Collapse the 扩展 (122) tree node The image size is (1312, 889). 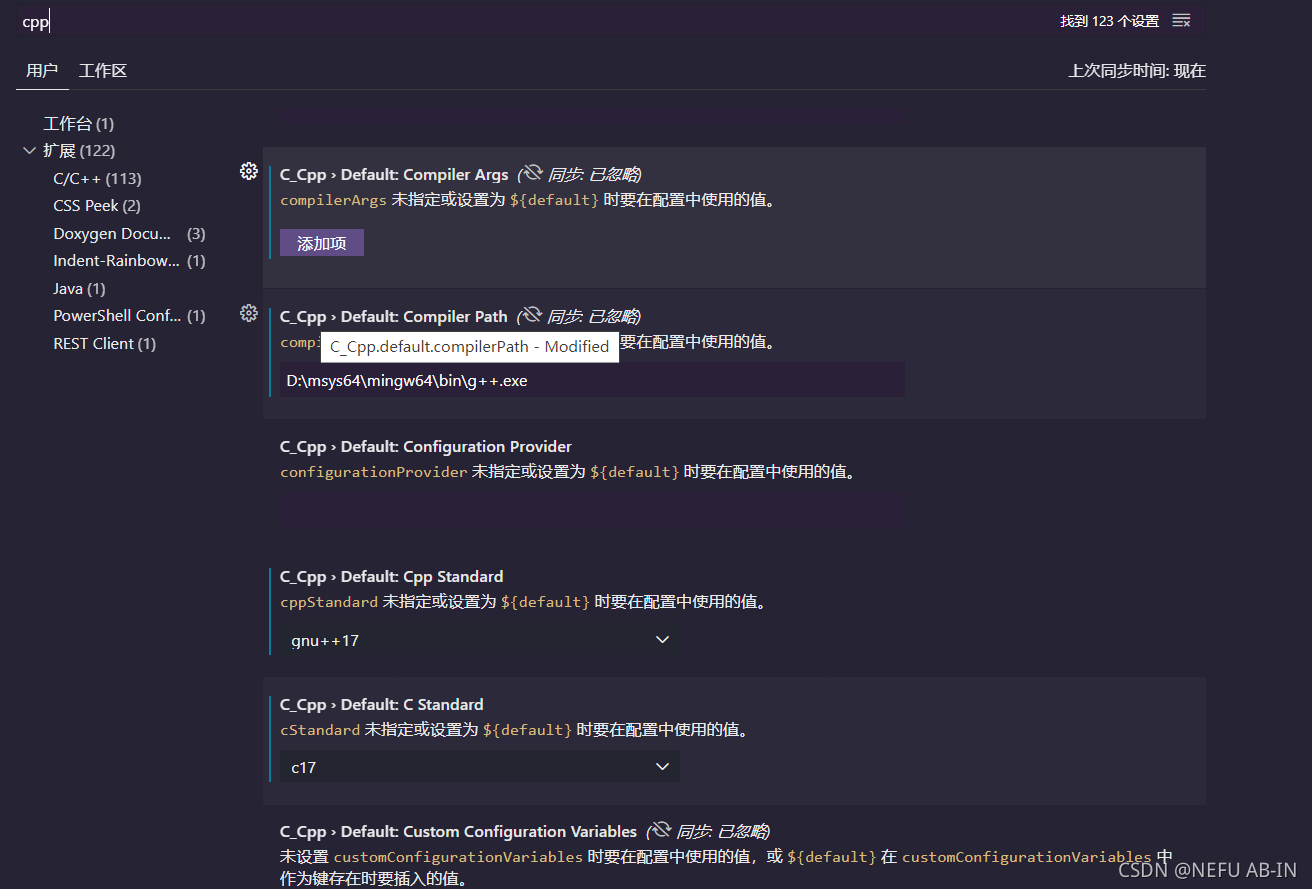tap(29, 150)
